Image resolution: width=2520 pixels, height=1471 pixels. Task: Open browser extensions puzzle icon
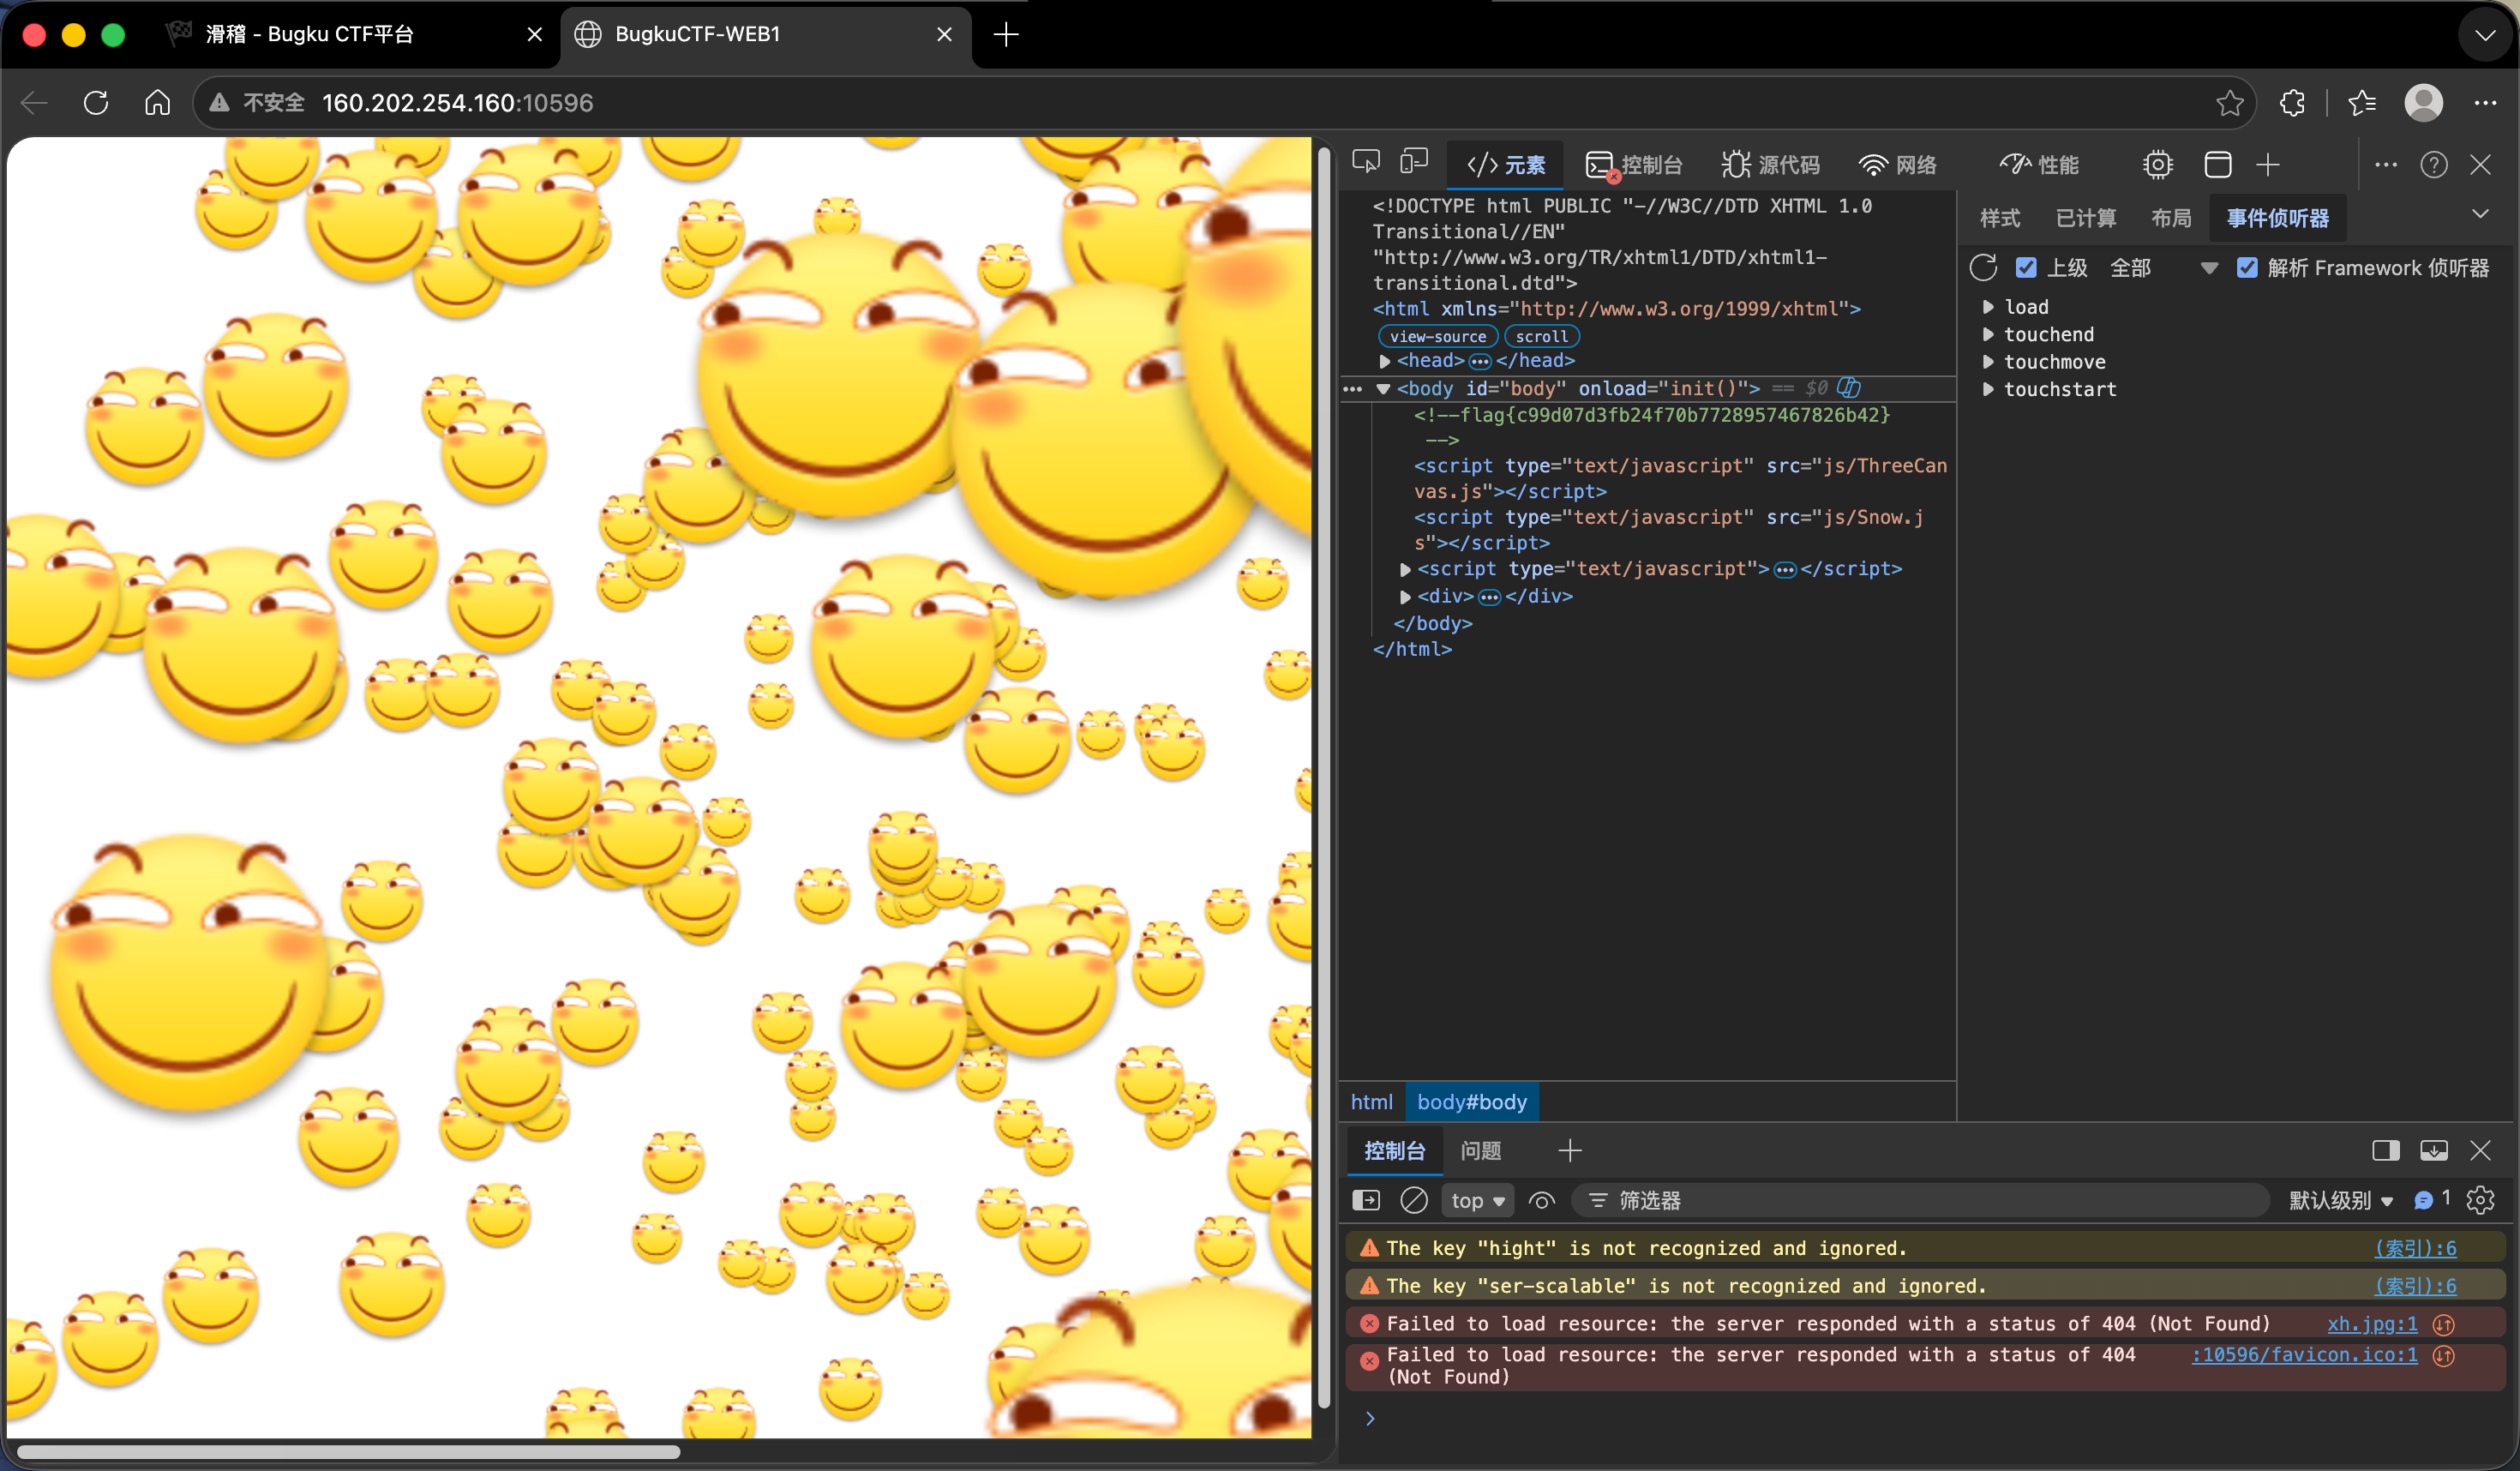point(2292,102)
